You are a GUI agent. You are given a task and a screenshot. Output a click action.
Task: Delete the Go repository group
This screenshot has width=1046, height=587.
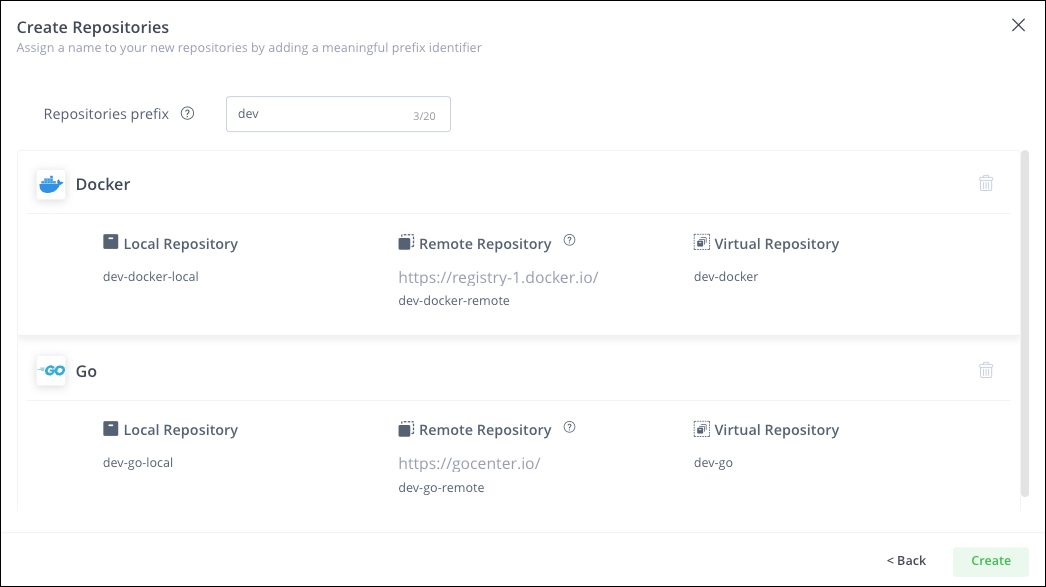pos(986,370)
